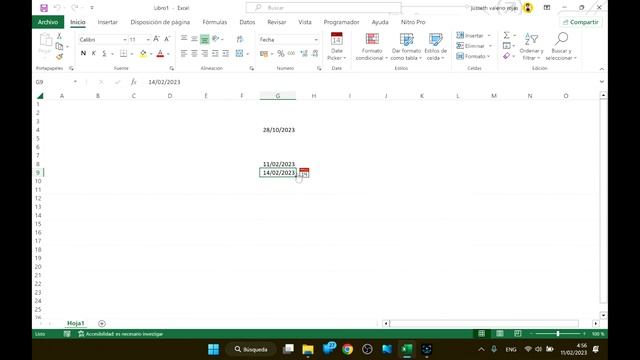Image resolution: width=640 pixels, height=360 pixels.
Task: Expand the Insertar cells dropdown arrow
Action: pyautogui.click(x=489, y=36)
